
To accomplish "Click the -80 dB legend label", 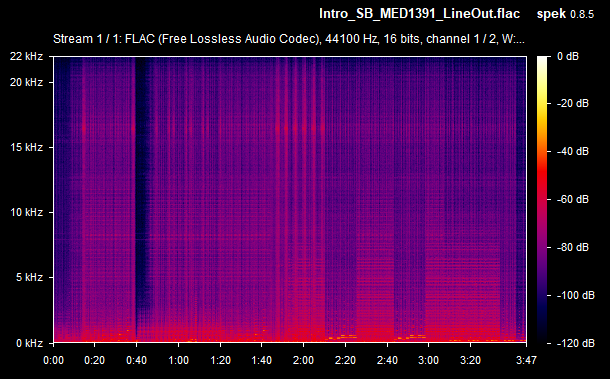I will click(x=573, y=247).
